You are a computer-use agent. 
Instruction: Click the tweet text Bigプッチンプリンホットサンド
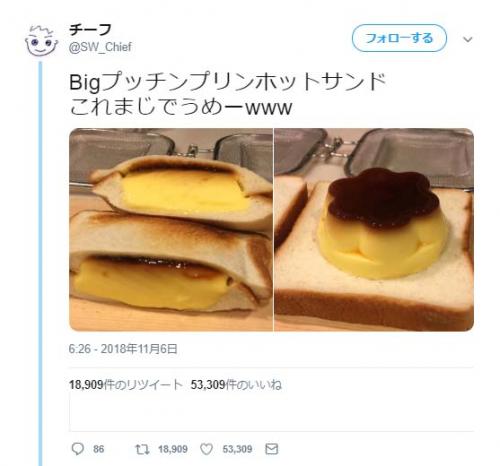227,82
